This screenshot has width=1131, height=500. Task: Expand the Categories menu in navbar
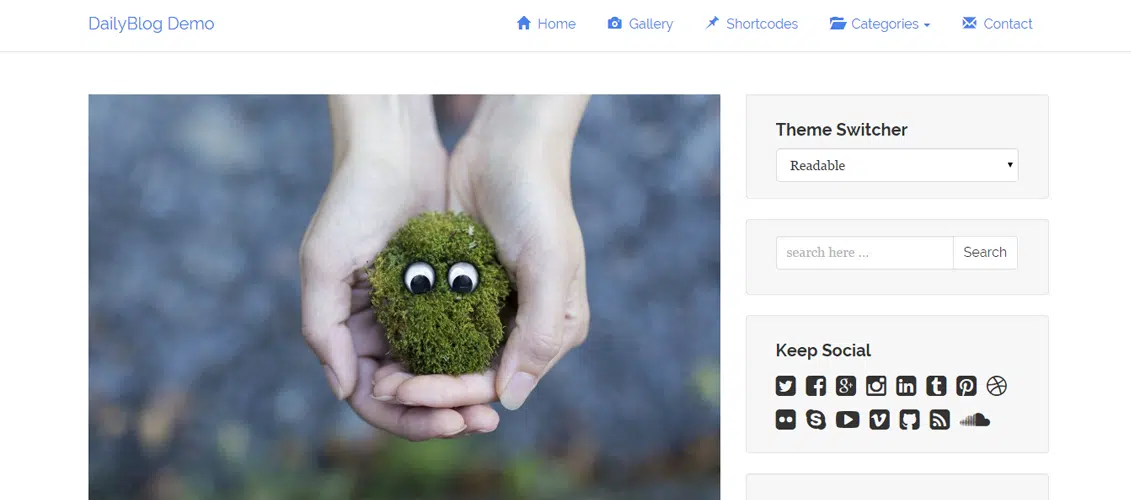(880, 24)
